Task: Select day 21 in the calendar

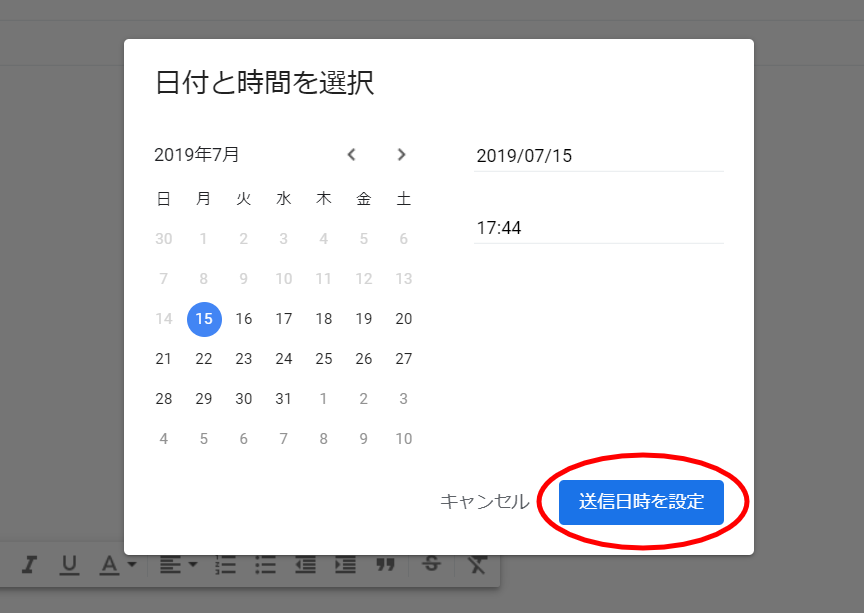Action: [164, 359]
